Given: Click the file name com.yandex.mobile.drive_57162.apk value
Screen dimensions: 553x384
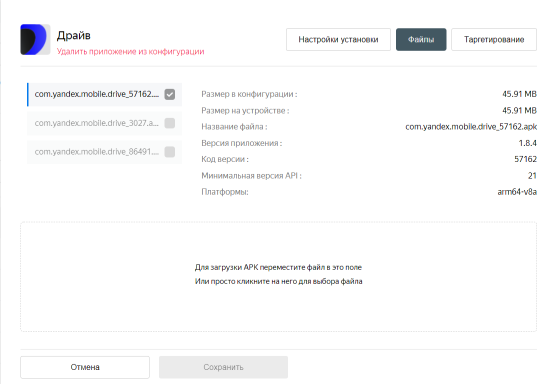Looking at the screenshot, I should (x=471, y=127).
